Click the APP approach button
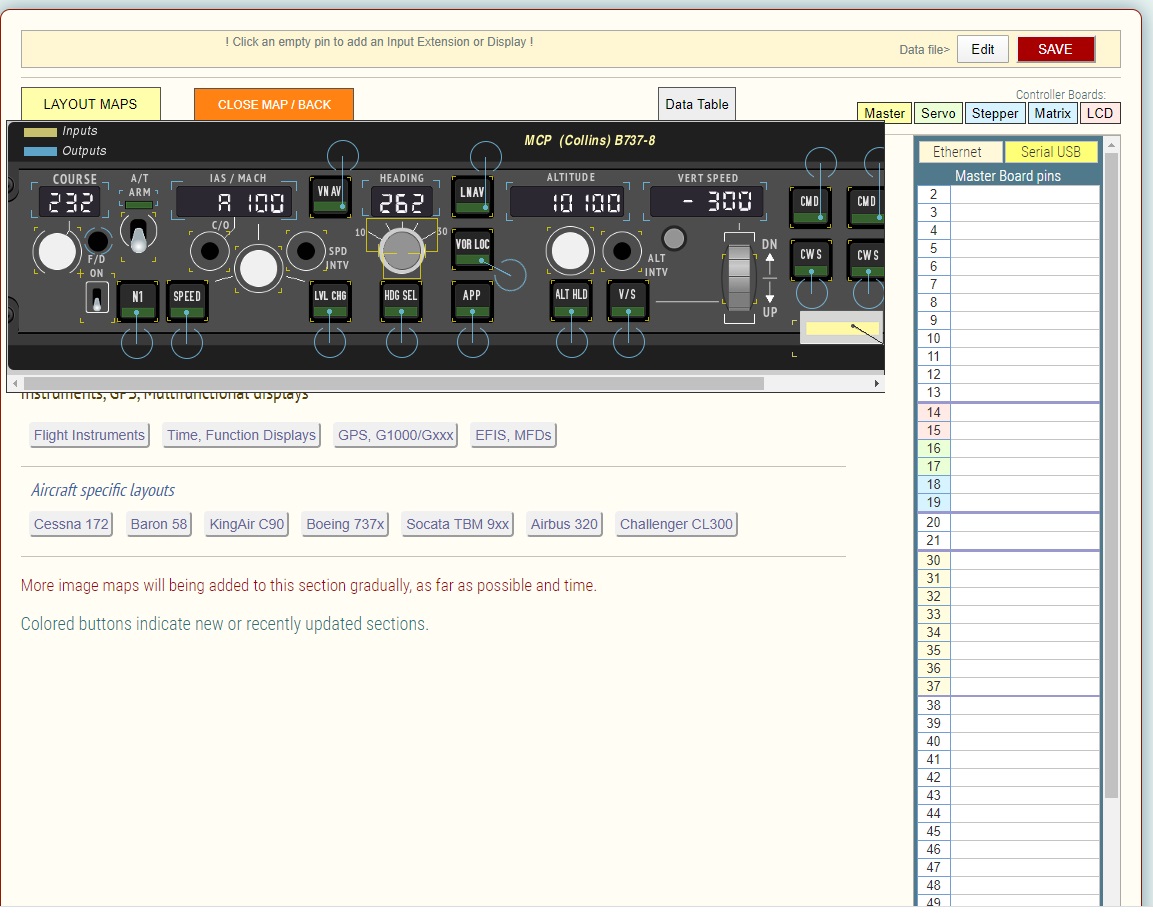This screenshot has height=913, width=1153. point(472,300)
